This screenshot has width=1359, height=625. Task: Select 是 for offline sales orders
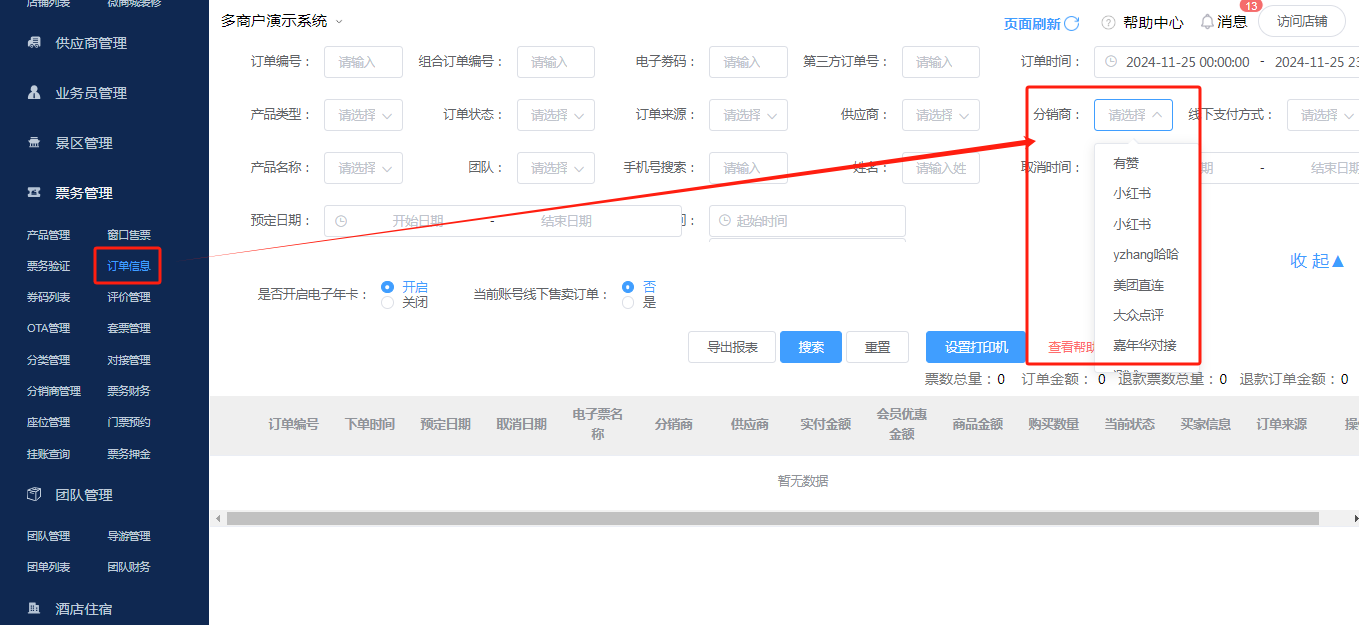[628, 302]
